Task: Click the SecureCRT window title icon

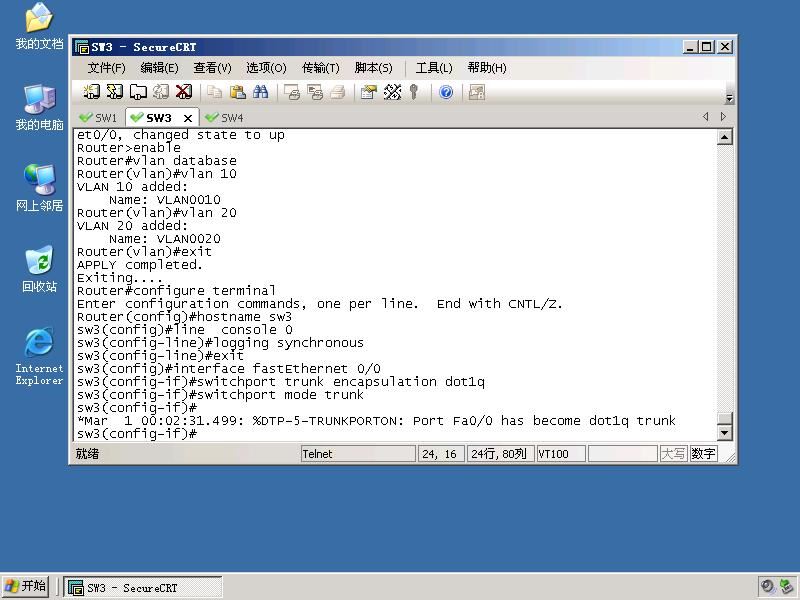Action: 82,47
